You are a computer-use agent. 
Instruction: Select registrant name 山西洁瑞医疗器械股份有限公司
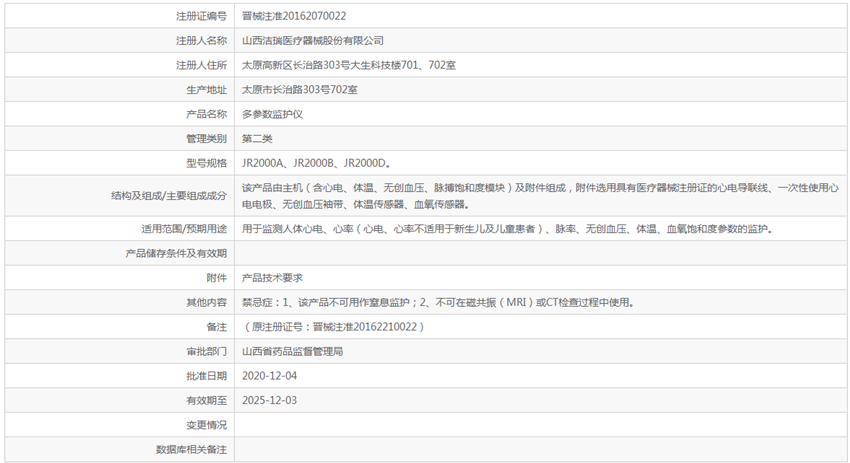[313, 41]
